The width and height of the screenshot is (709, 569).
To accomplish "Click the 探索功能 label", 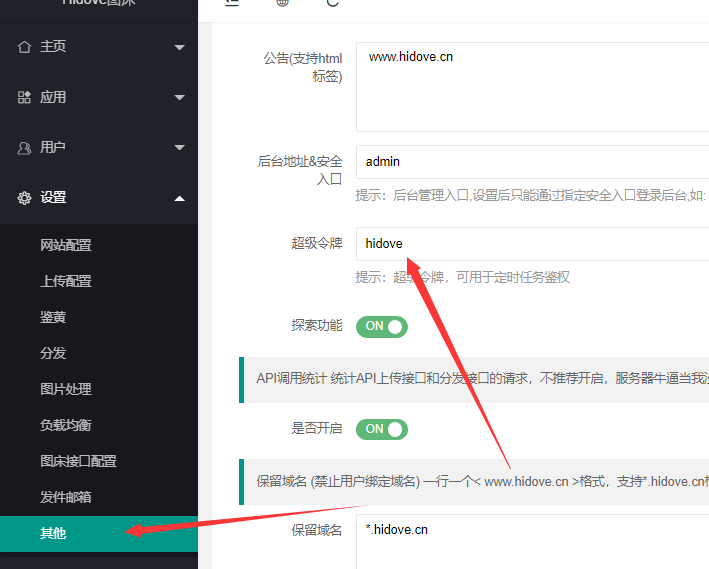I will 317,325.
